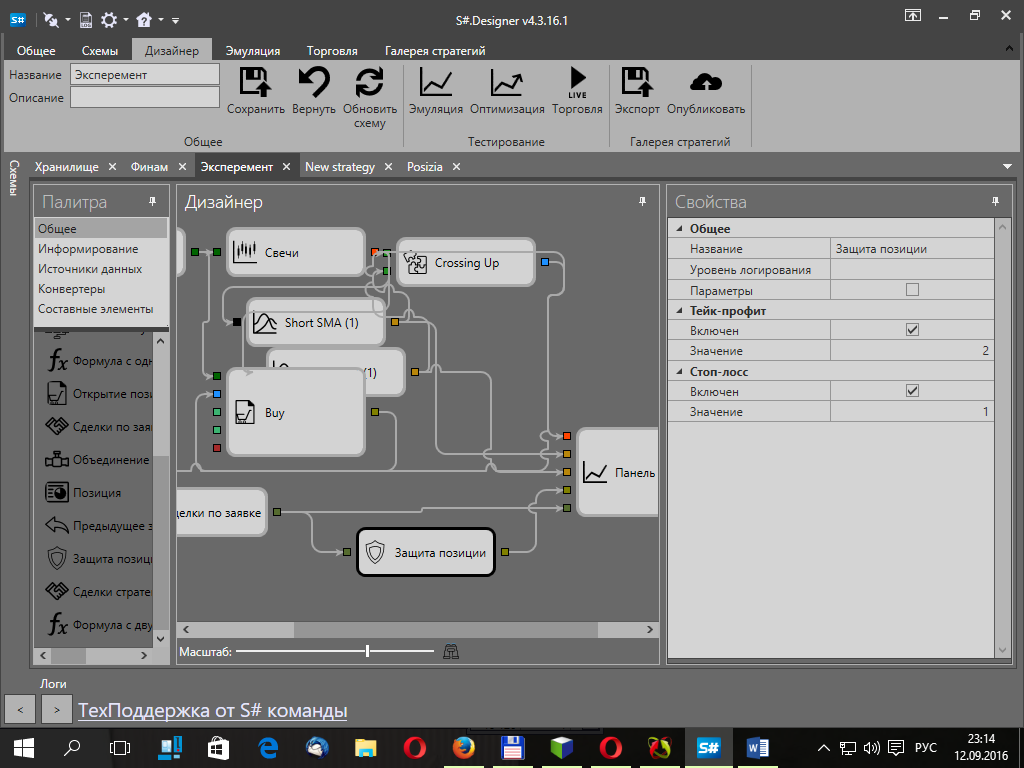Select Формула с одним palette item

coord(98,361)
